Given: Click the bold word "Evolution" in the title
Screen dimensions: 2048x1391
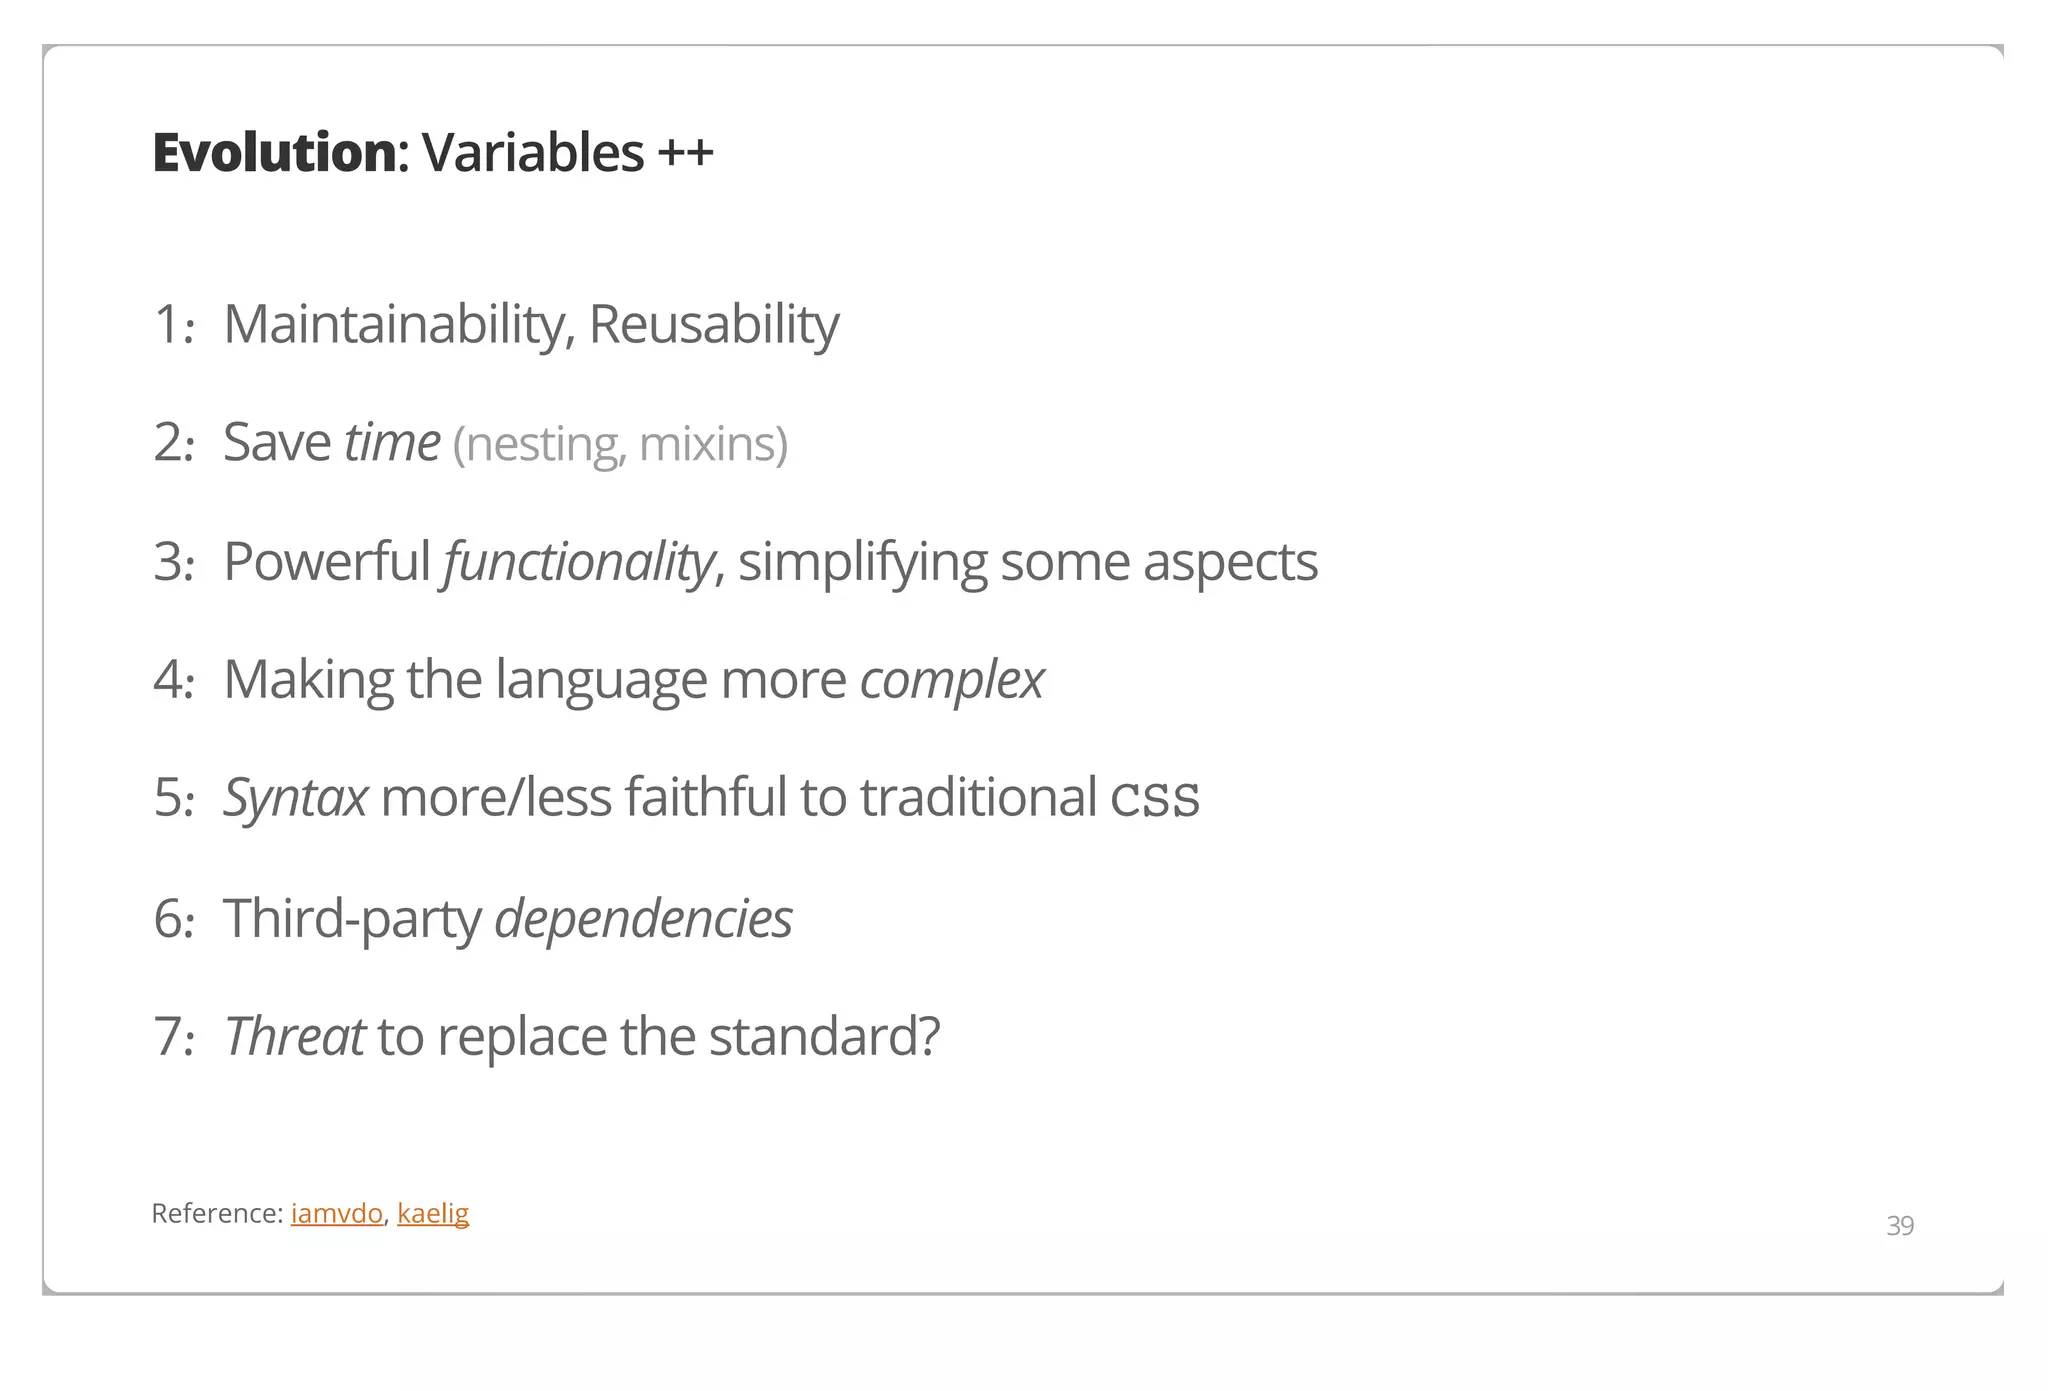Looking at the screenshot, I should [274, 153].
